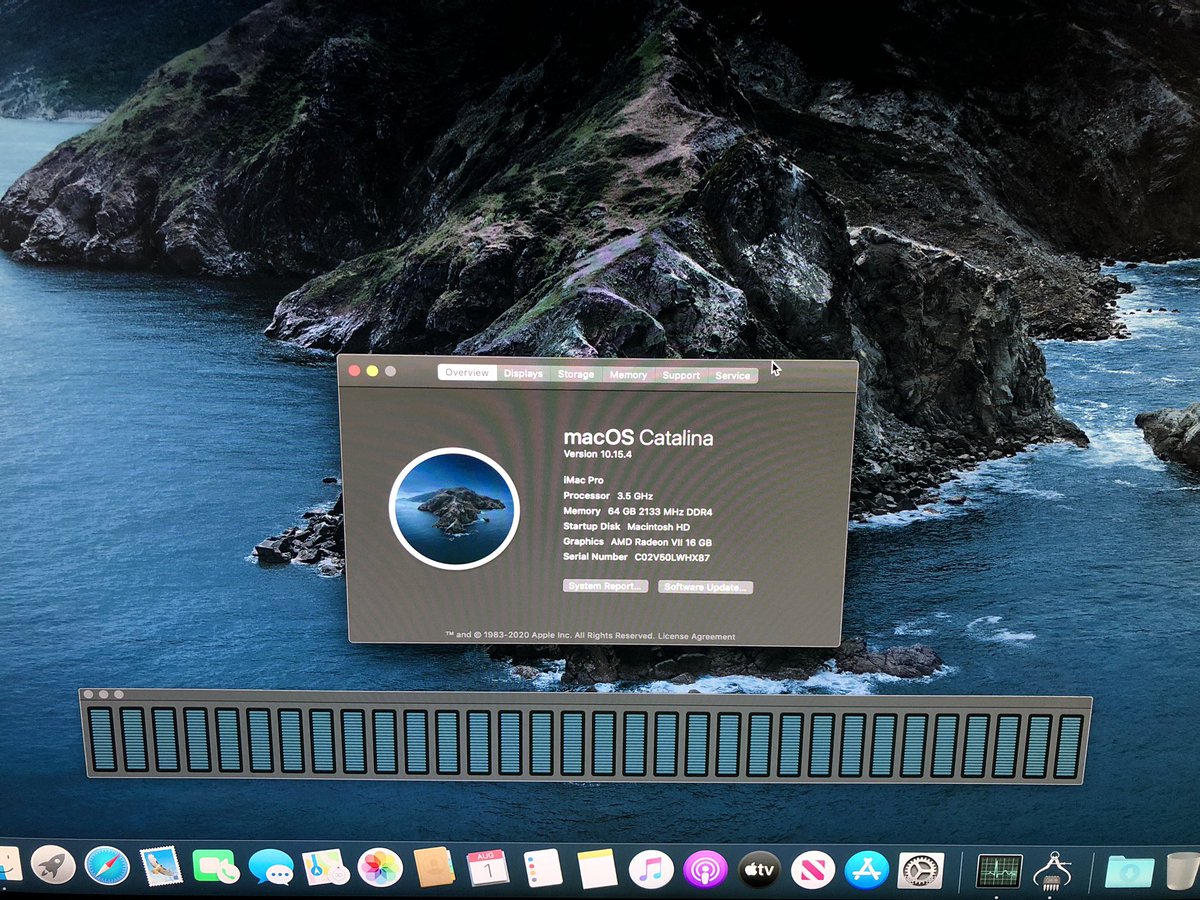Launch Maps from the dock

pos(326,868)
